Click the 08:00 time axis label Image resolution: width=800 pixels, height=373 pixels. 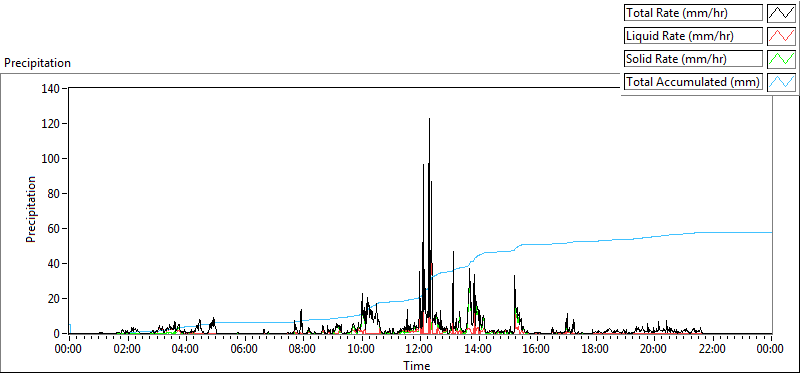coord(303,350)
